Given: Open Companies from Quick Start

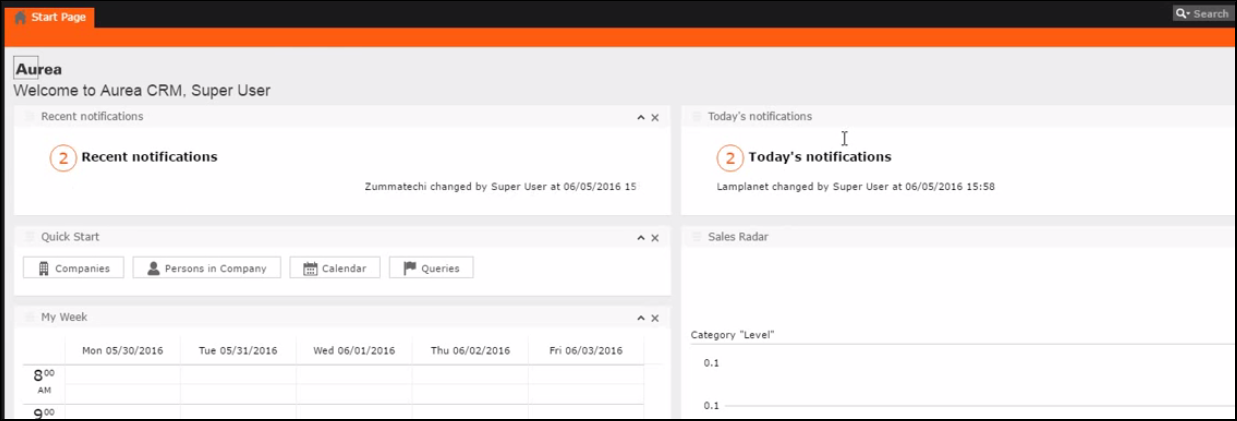Looking at the screenshot, I should pos(73,268).
